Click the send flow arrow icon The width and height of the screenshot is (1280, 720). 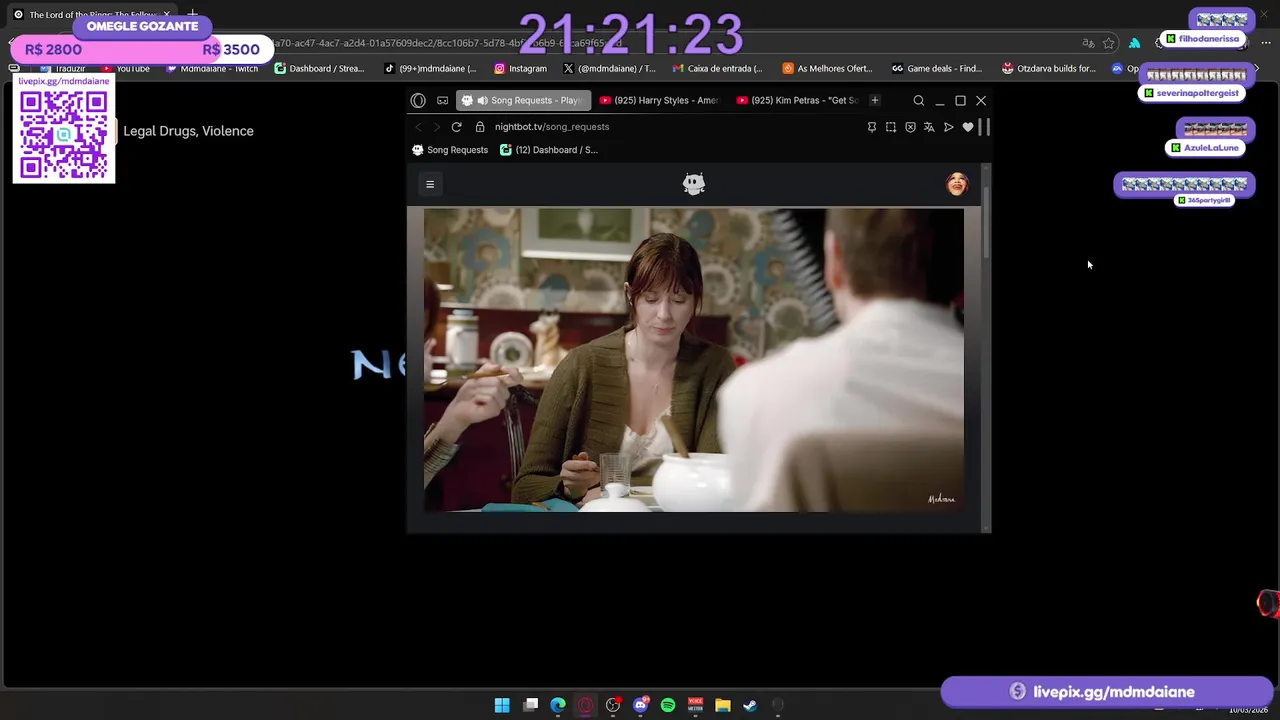pos(949,127)
